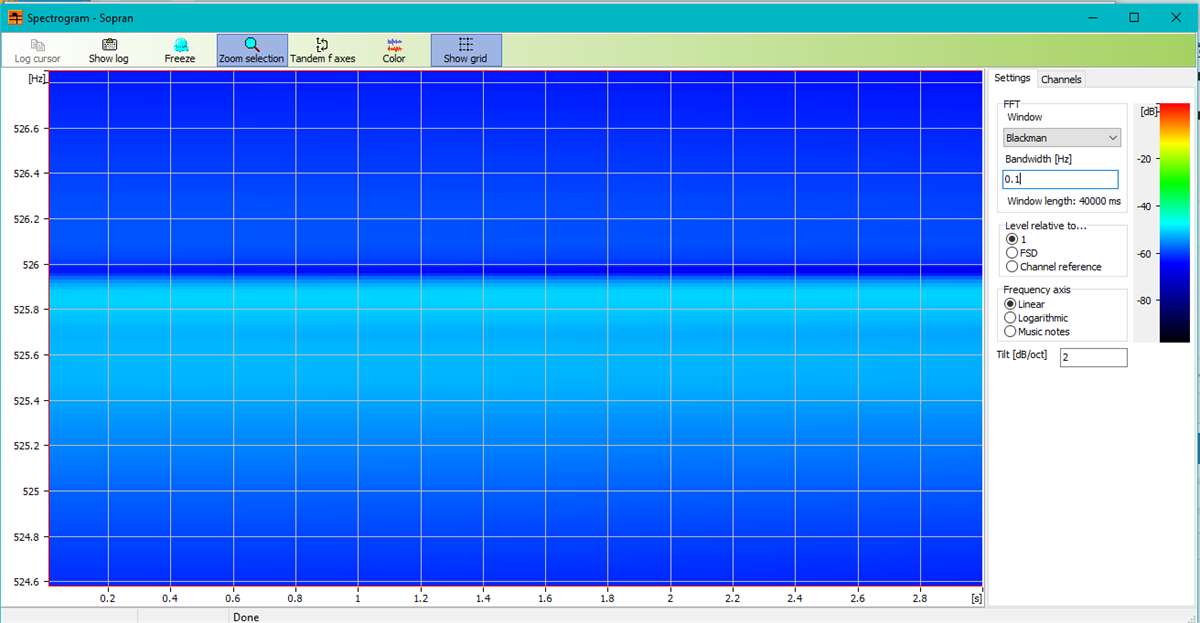Click the 525 Hz frequency axis label
Screen dimensions: 1200x623
click(x=29, y=492)
